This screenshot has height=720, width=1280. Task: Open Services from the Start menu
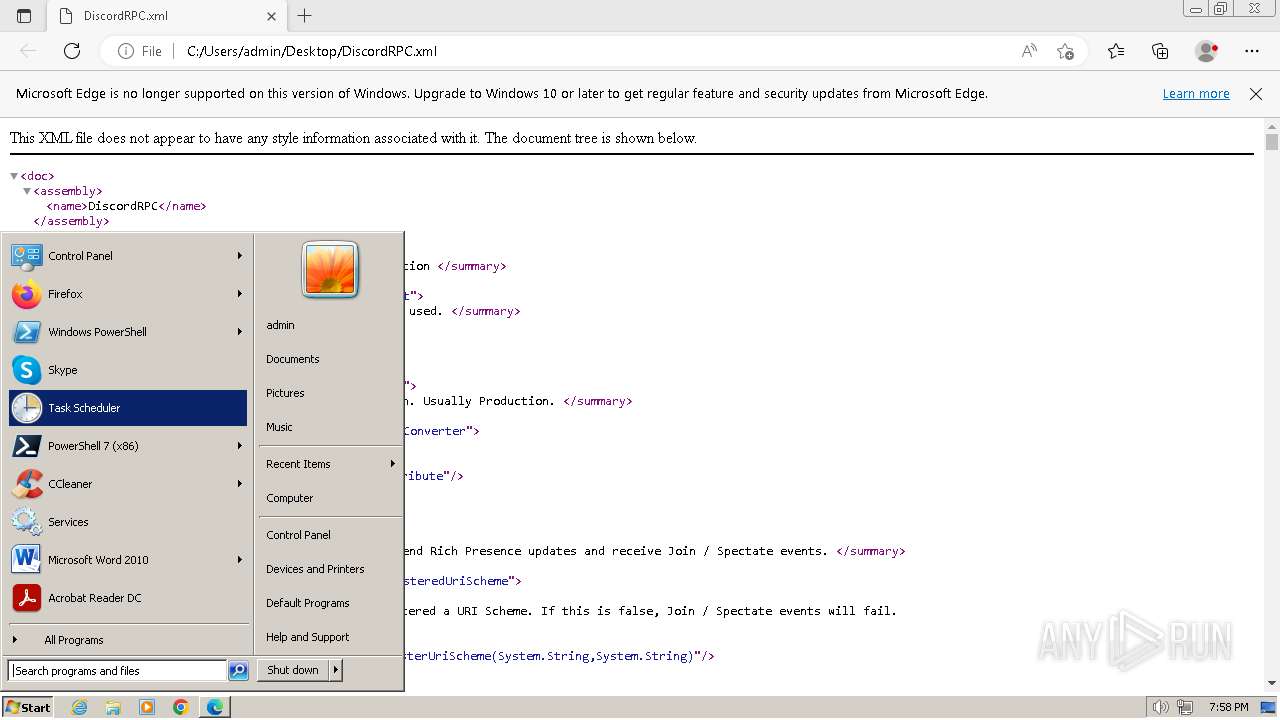click(x=128, y=522)
